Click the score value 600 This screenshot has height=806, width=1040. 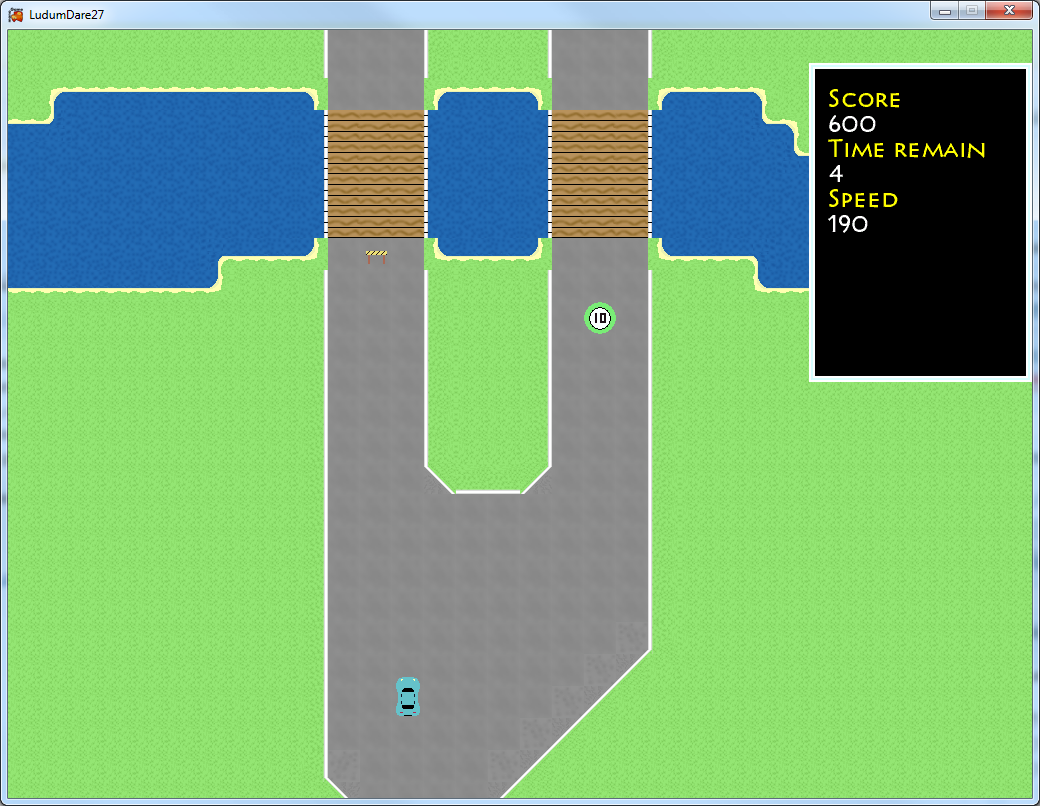852,124
